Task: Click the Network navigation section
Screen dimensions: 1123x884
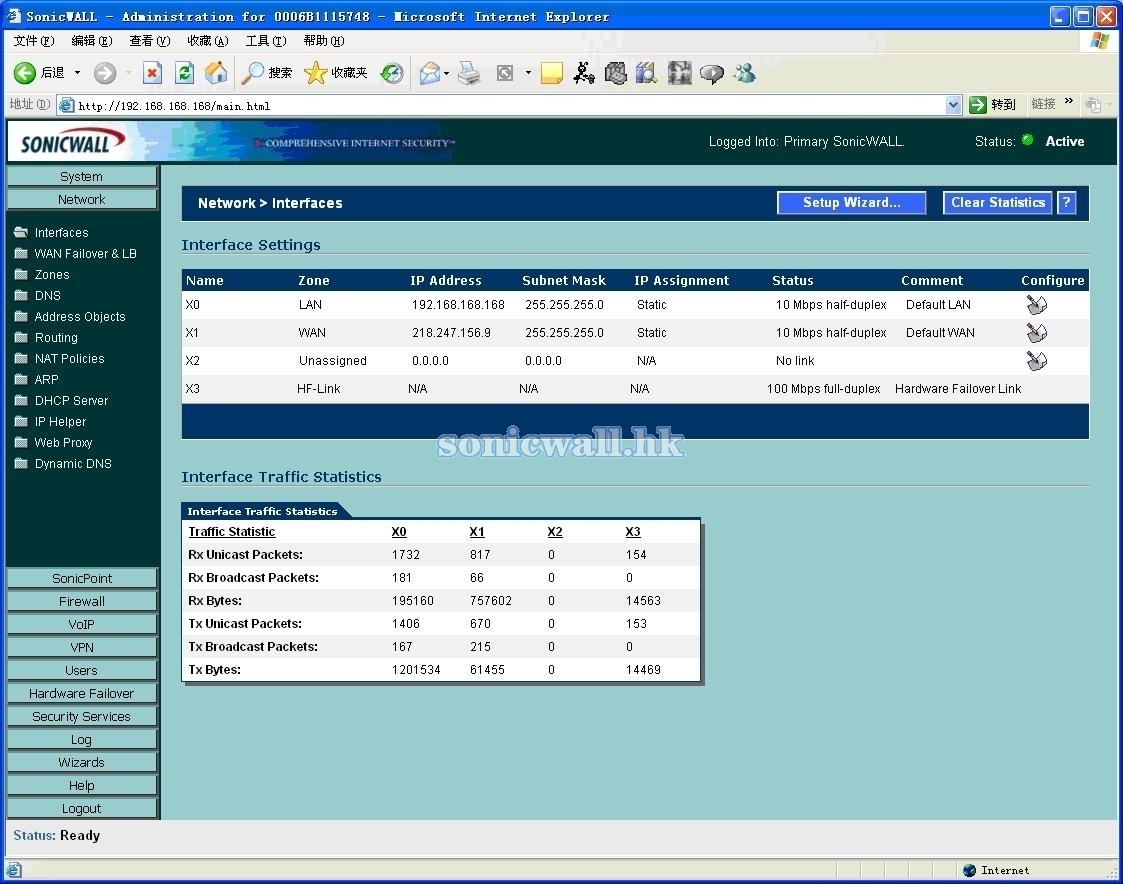Action: click(82, 199)
